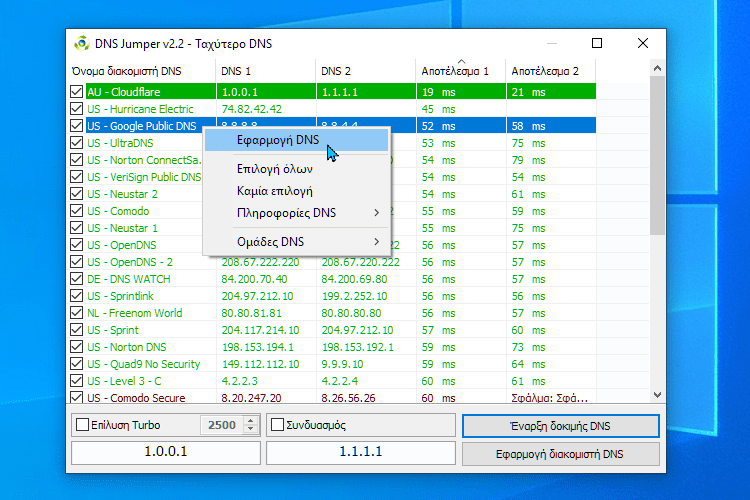Toggle the NL - Freenom World checkbox

[76, 312]
